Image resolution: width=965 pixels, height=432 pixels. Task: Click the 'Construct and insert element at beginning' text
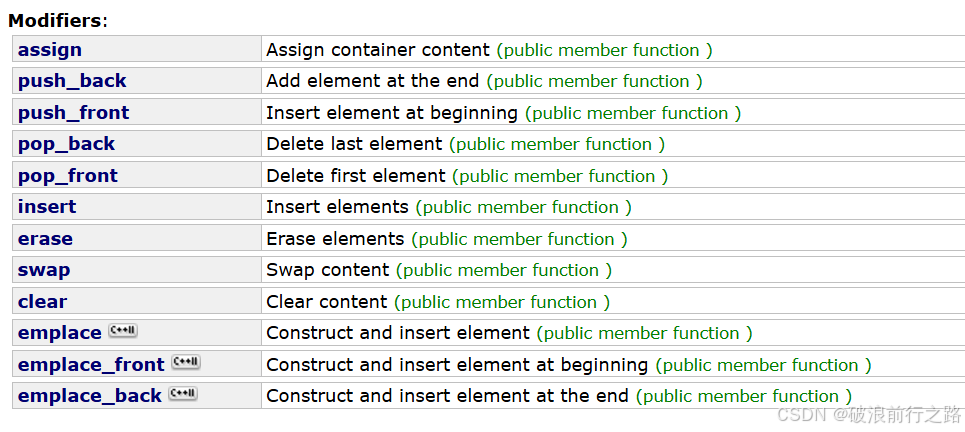pos(457,365)
